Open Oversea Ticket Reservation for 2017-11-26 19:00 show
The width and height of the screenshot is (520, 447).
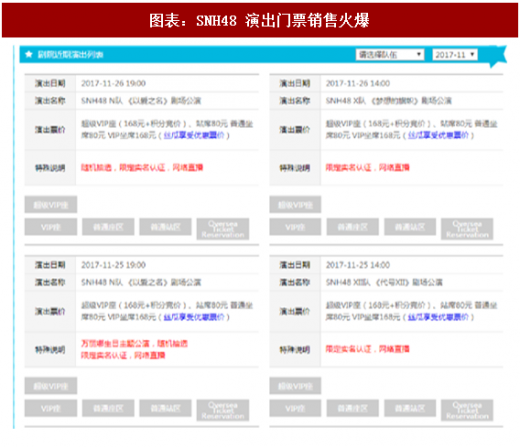tap(223, 229)
